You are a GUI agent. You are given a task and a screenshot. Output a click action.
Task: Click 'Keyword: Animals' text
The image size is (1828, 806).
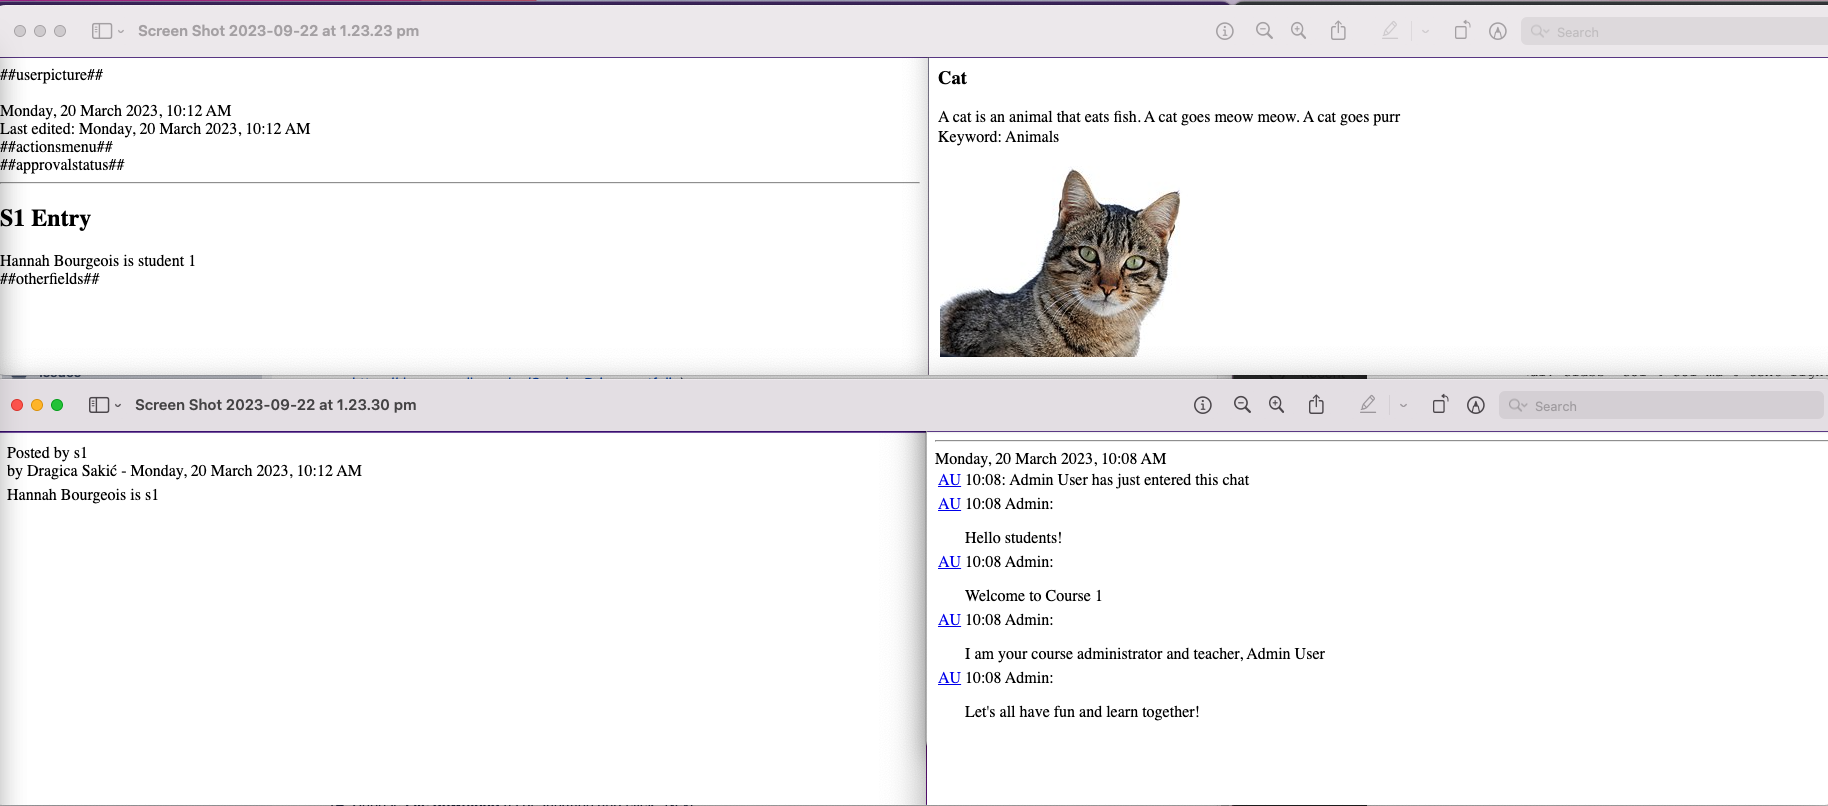click(998, 137)
